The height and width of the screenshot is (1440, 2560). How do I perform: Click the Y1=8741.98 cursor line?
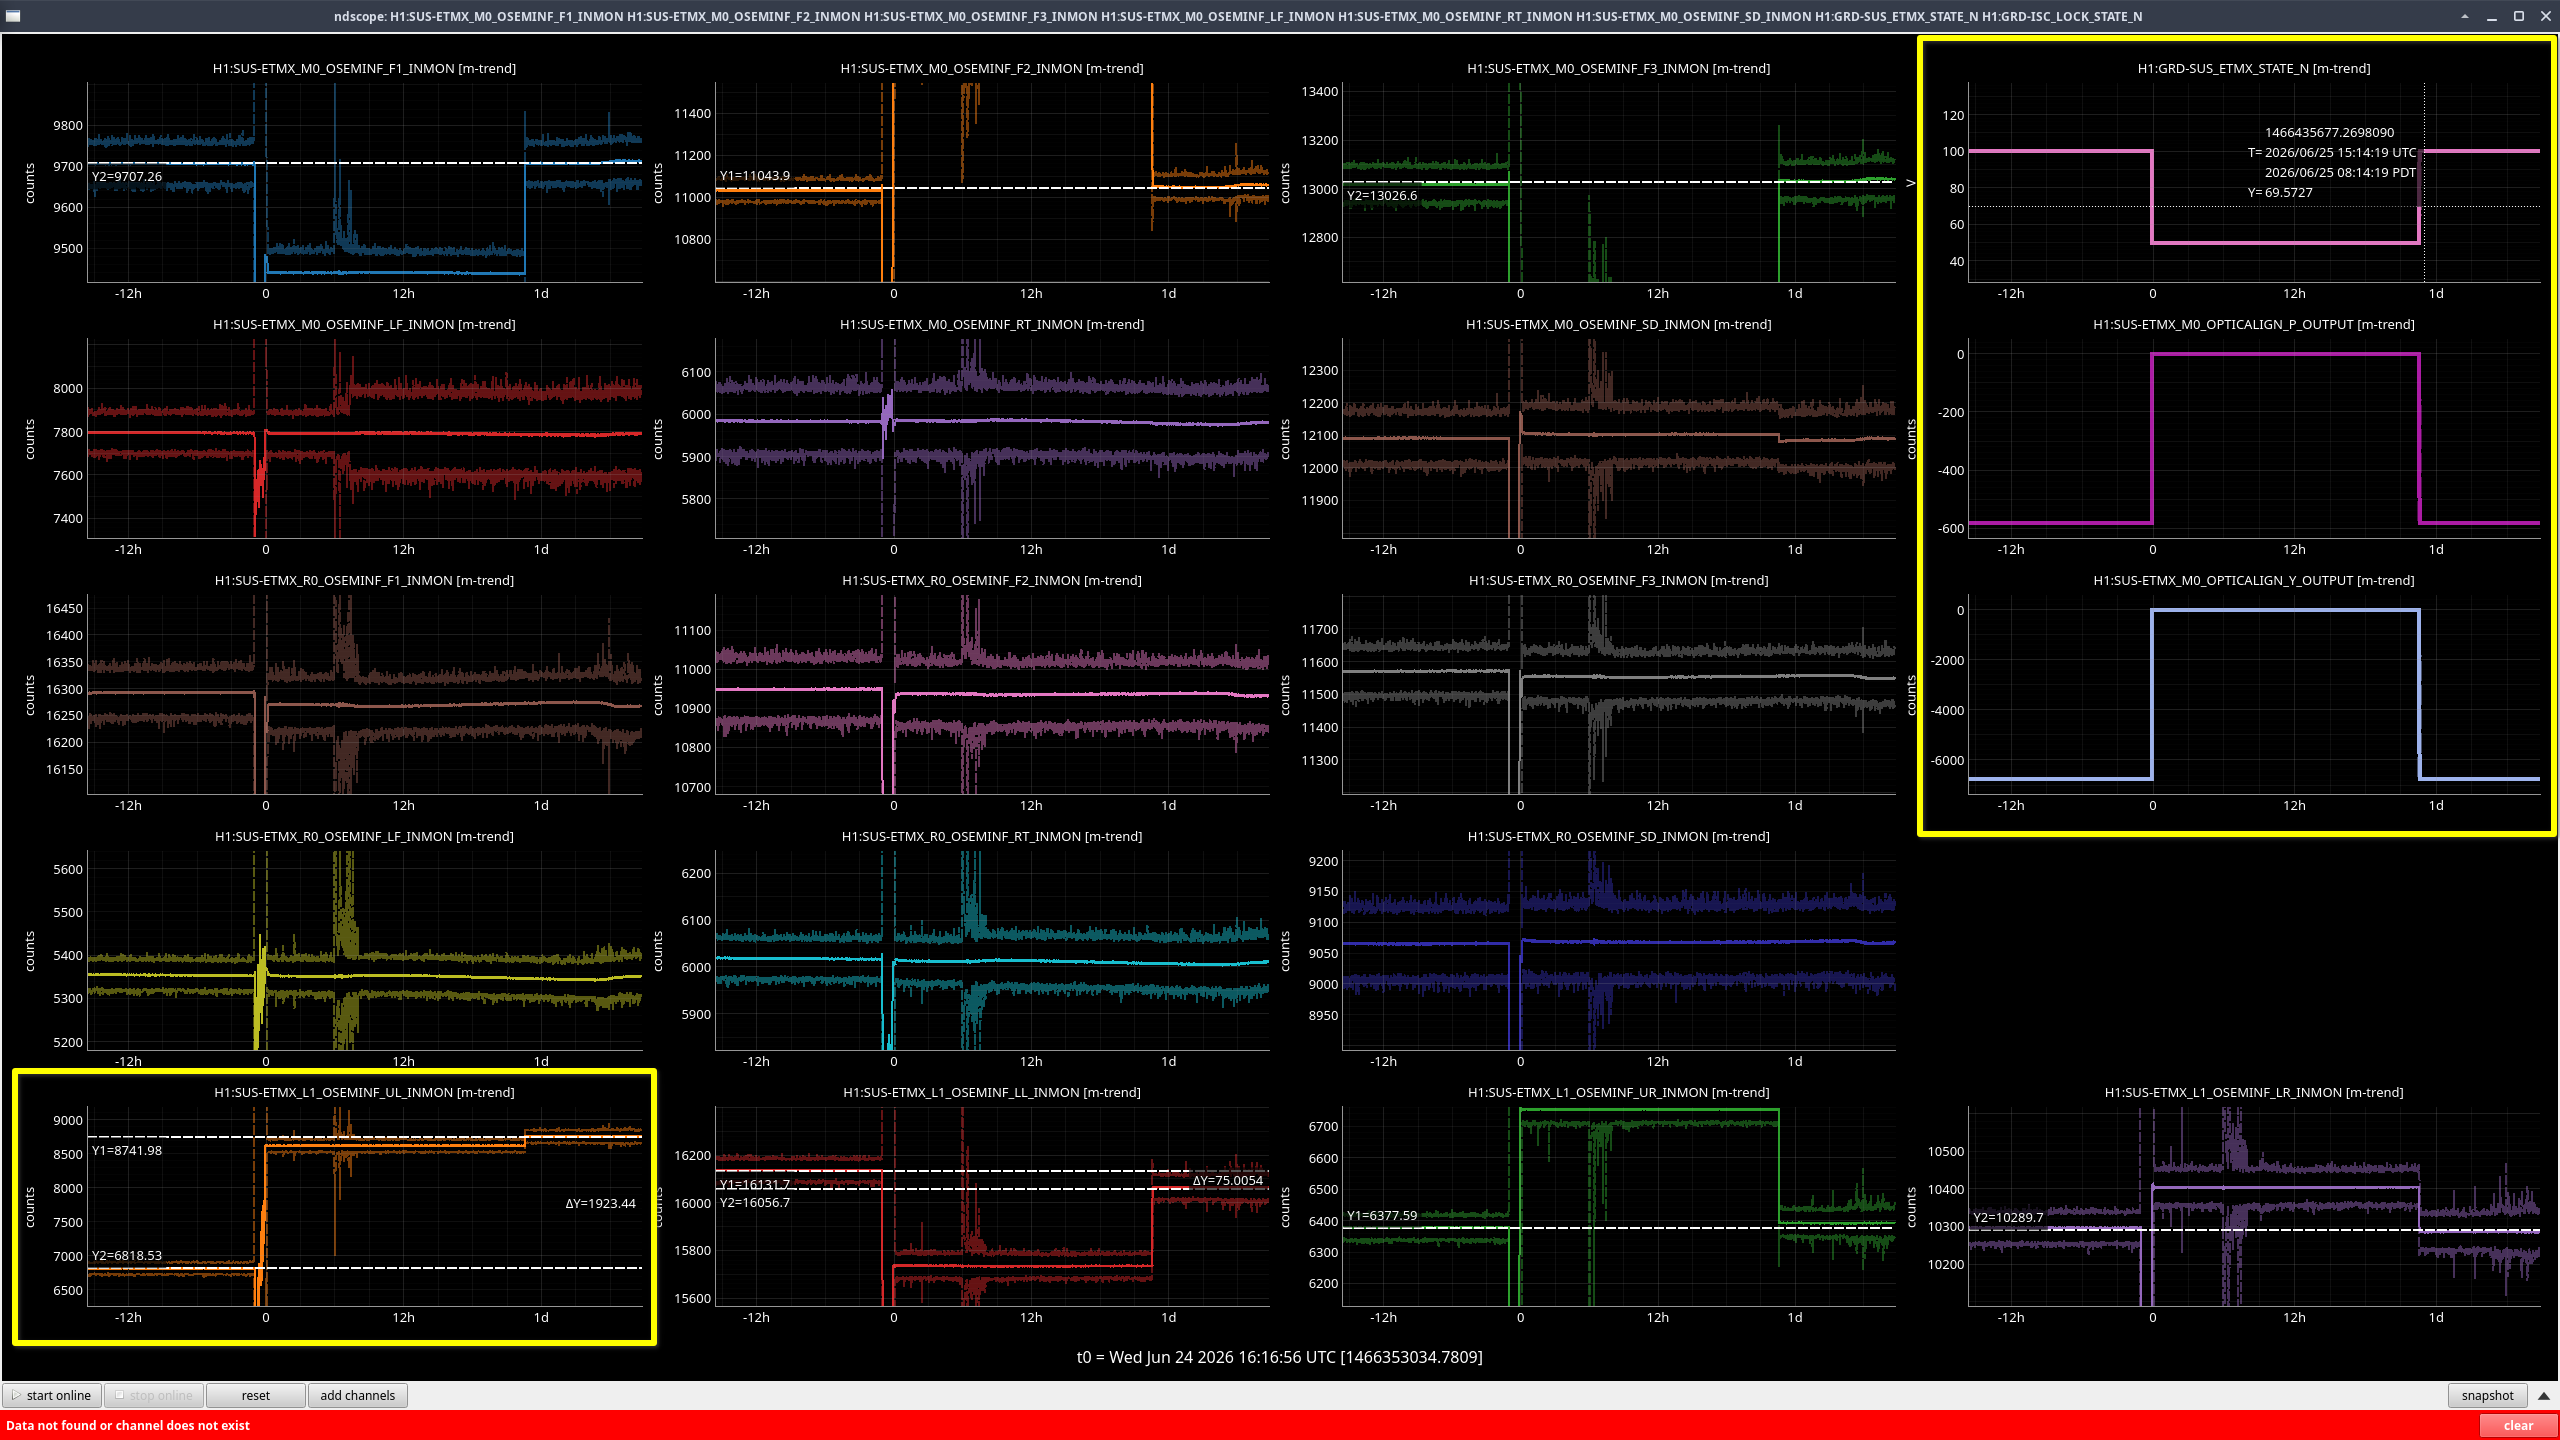click(x=365, y=1137)
